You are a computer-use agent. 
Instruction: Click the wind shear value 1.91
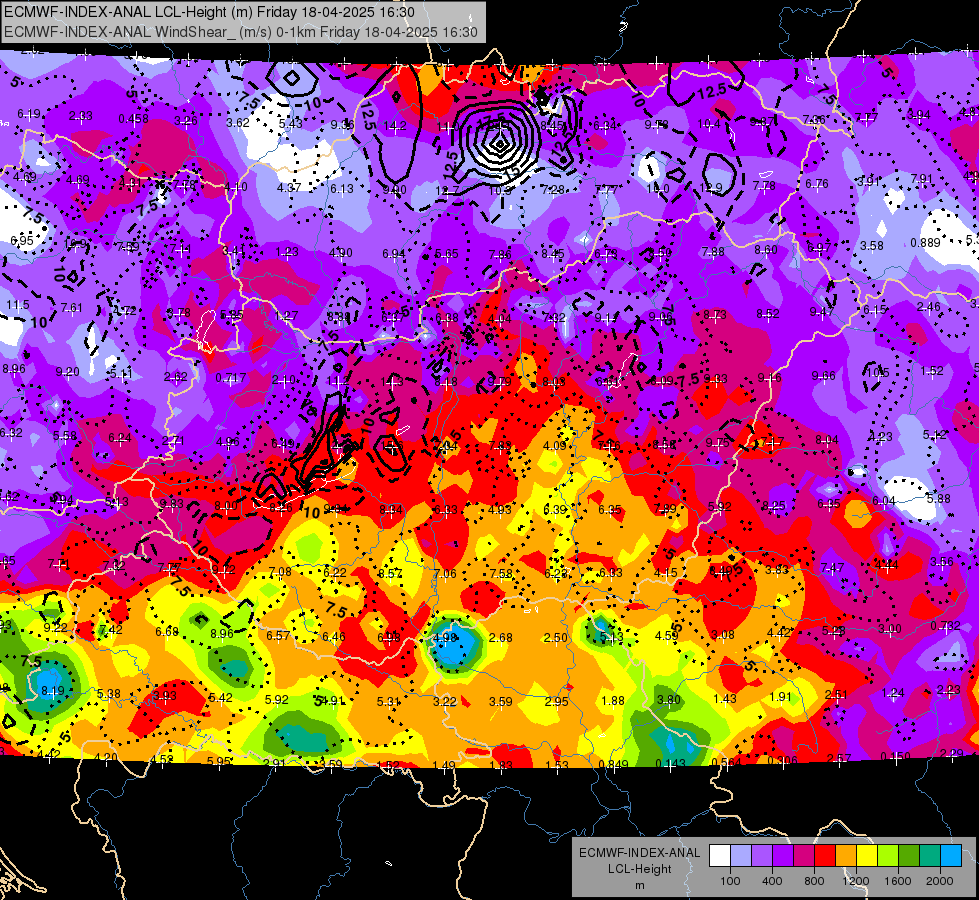pos(780,697)
